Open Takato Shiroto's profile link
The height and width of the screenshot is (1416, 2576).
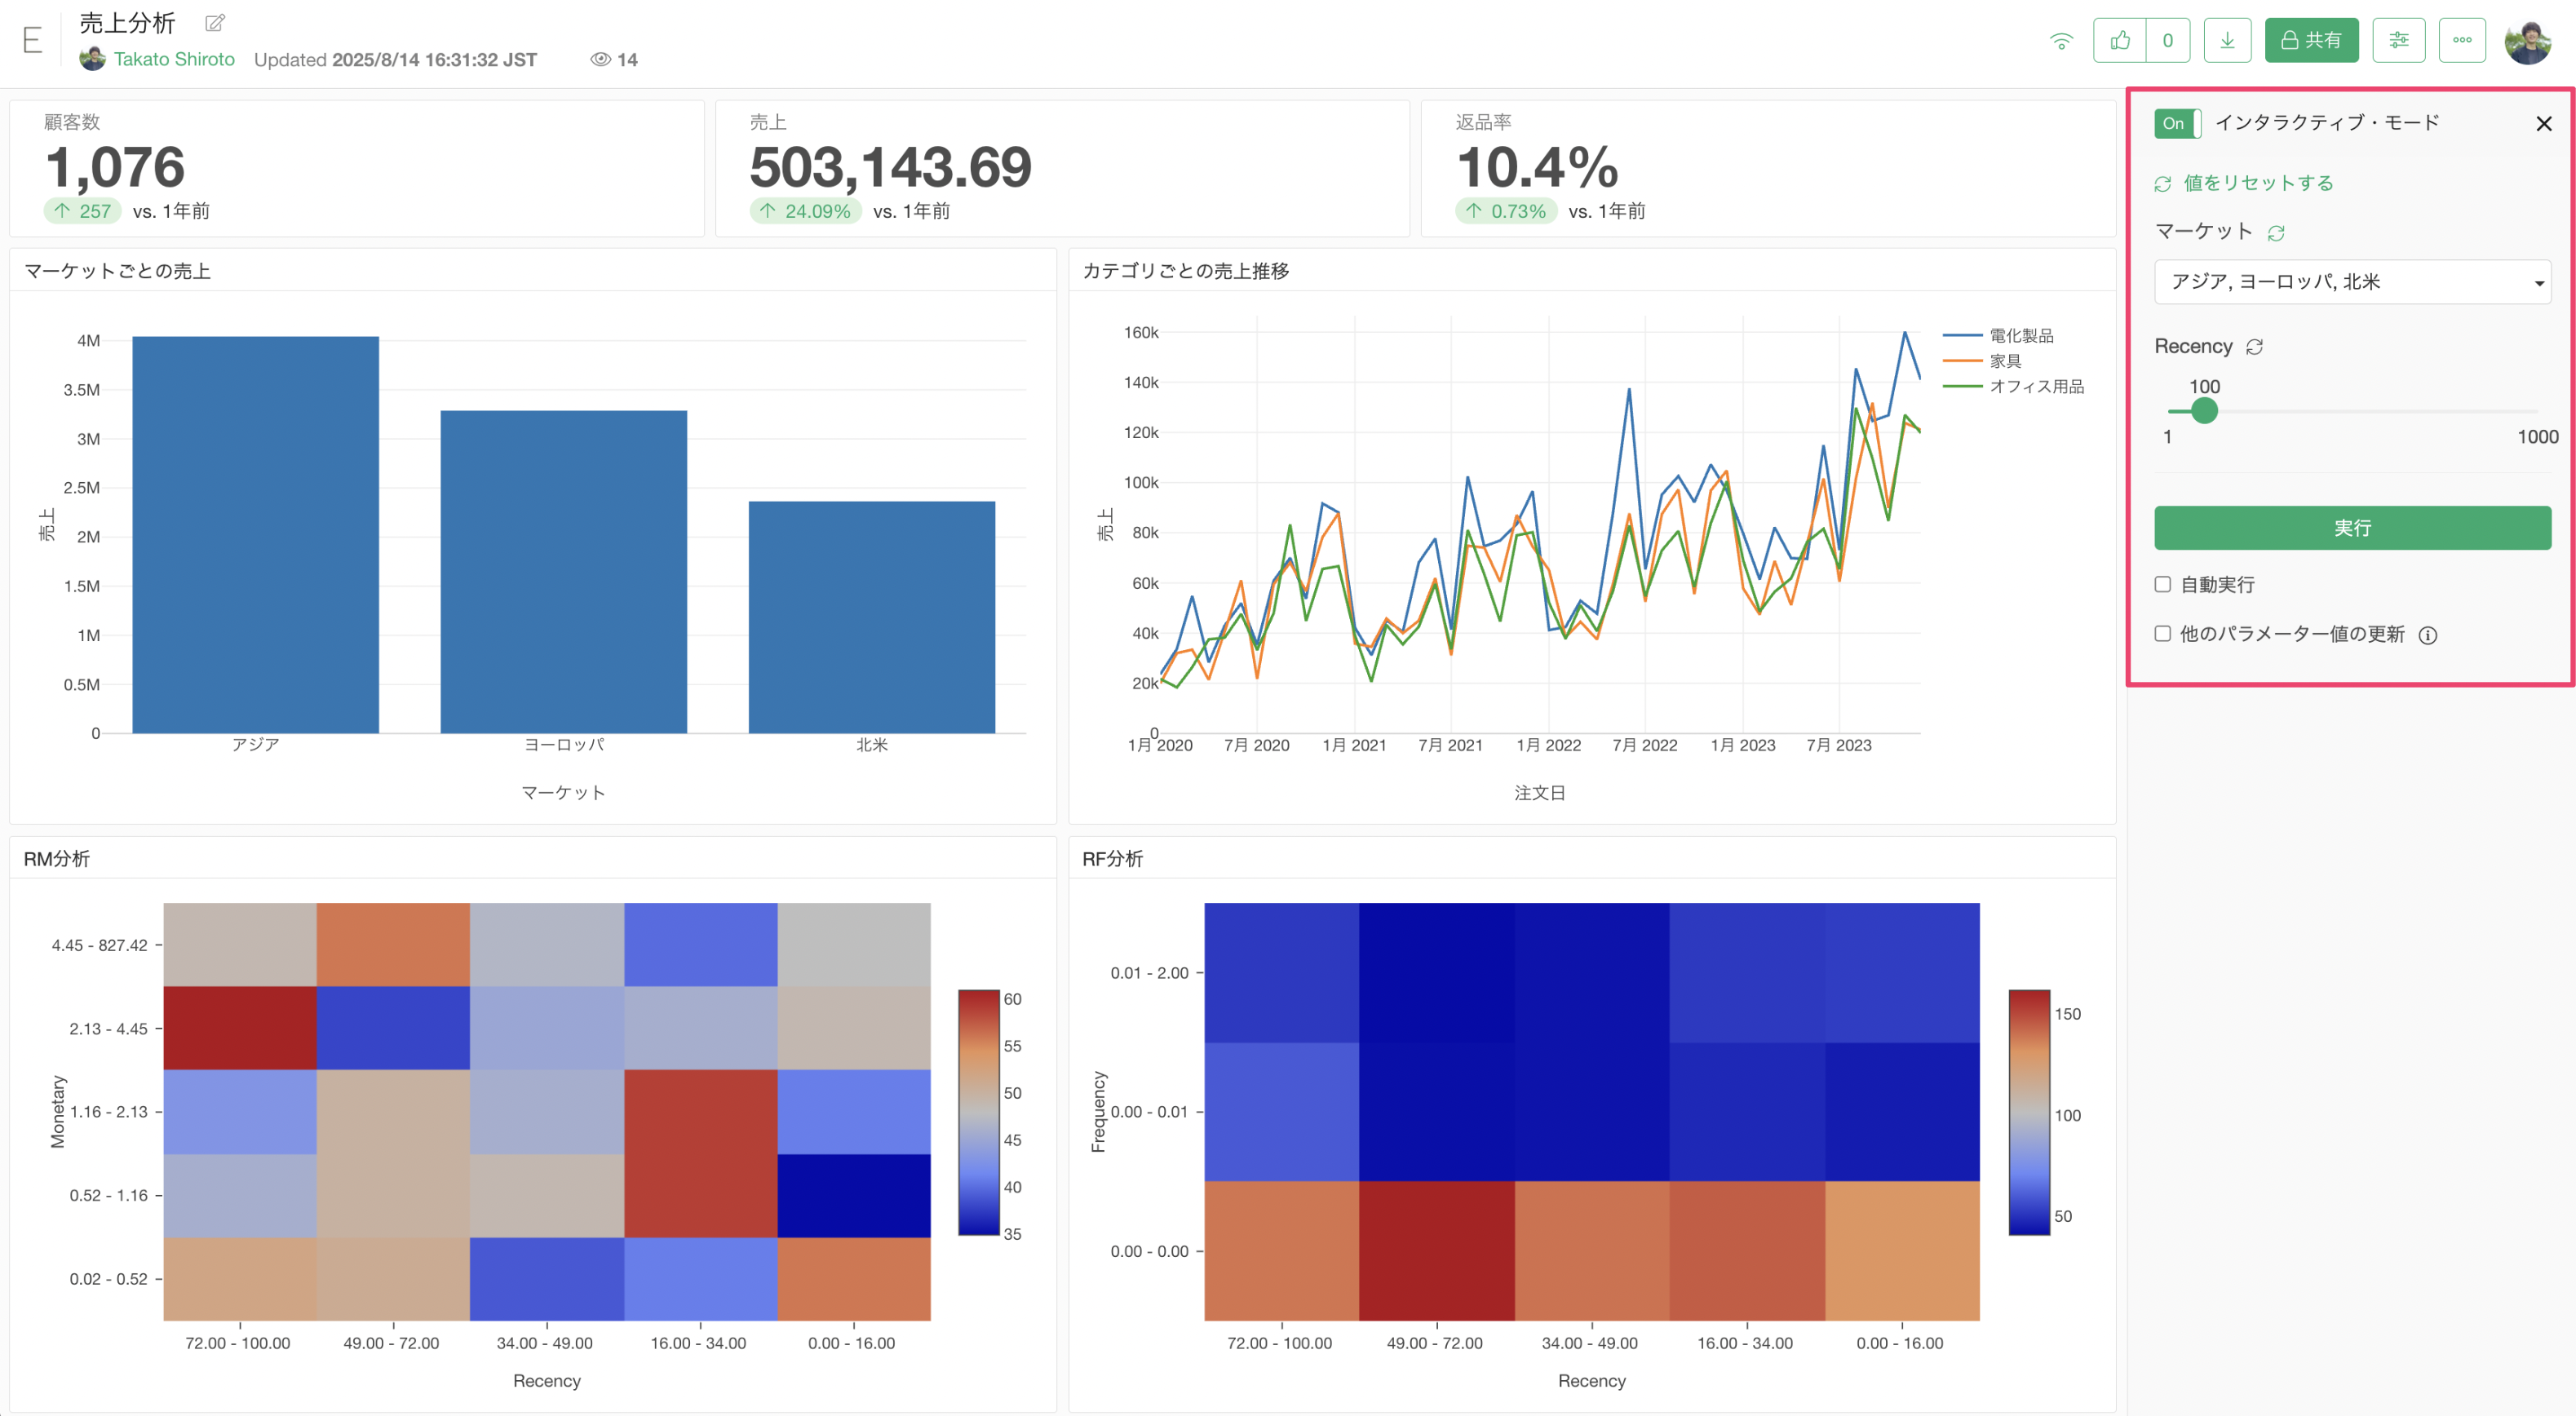pyautogui.click(x=174, y=59)
